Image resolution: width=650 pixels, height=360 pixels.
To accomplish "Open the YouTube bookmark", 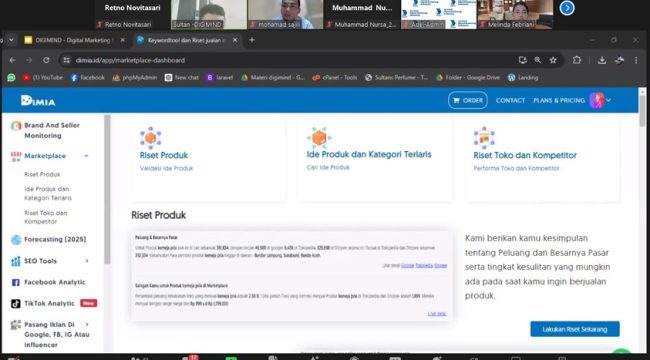I will point(43,78).
